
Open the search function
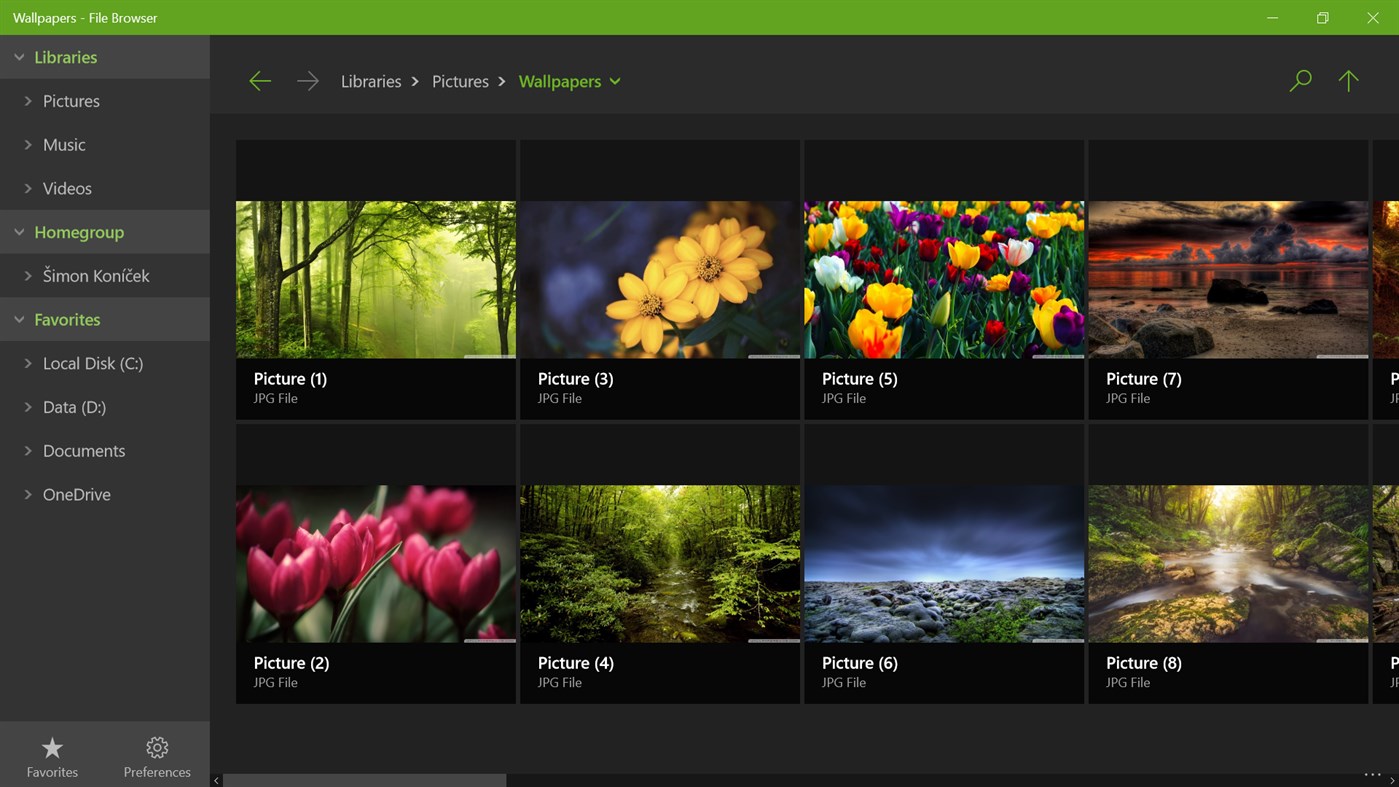(1299, 80)
